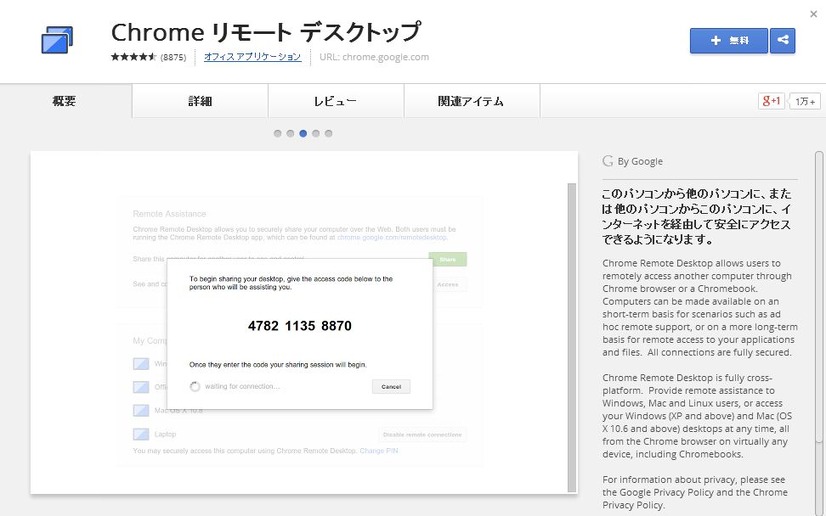Click the Change PIN link in screenshot
The height and width of the screenshot is (516, 826).
(x=379, y=451)
